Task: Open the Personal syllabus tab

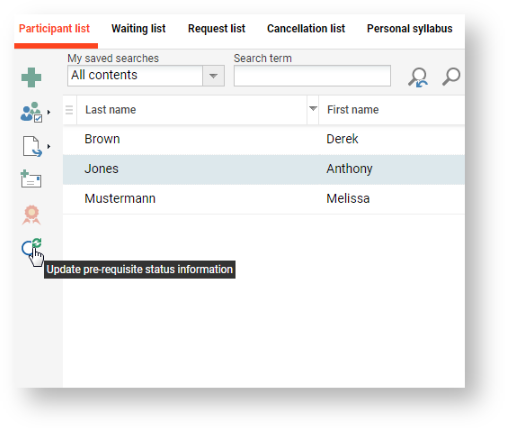Action: click(410, 29)
